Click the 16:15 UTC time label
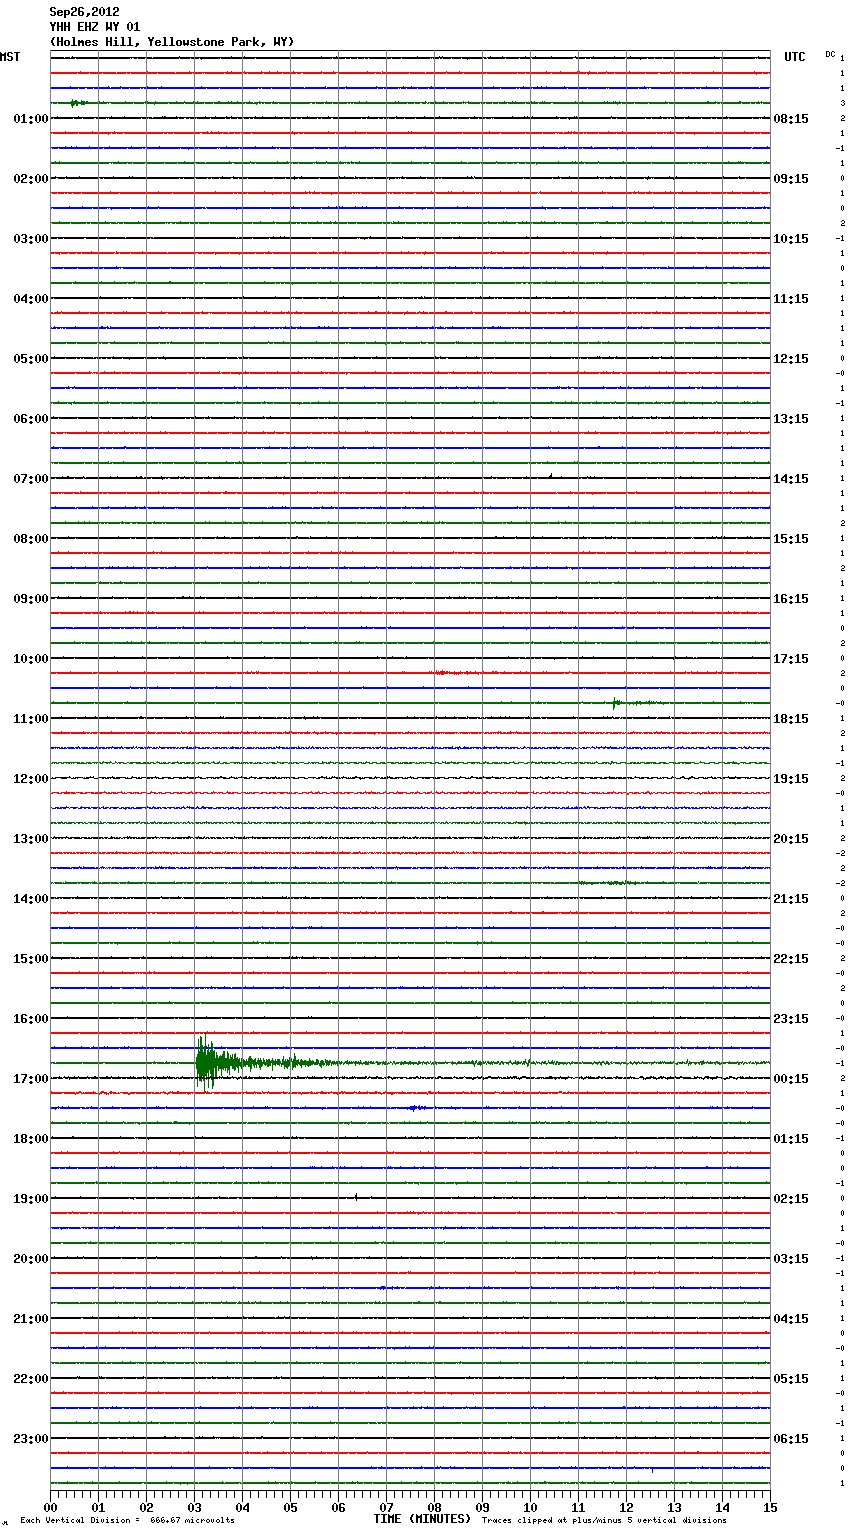The height and width of the screenshot is (1534, 850). pos(791,599)
